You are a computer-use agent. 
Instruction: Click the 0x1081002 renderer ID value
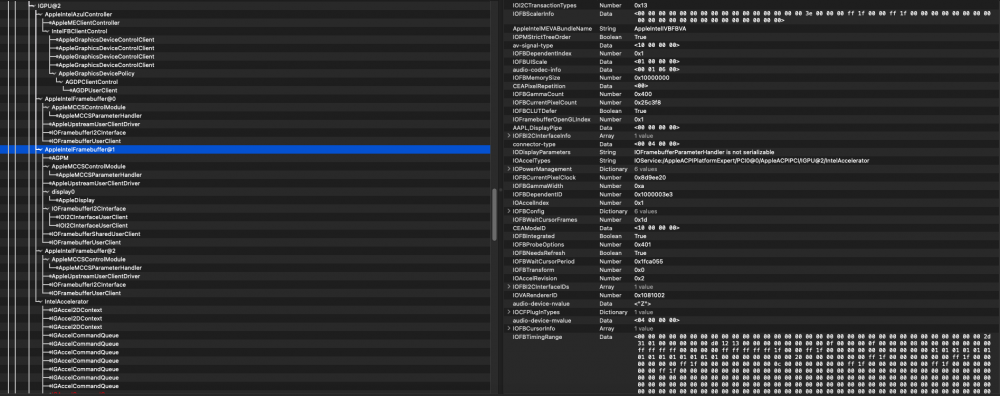click(650, 295)
